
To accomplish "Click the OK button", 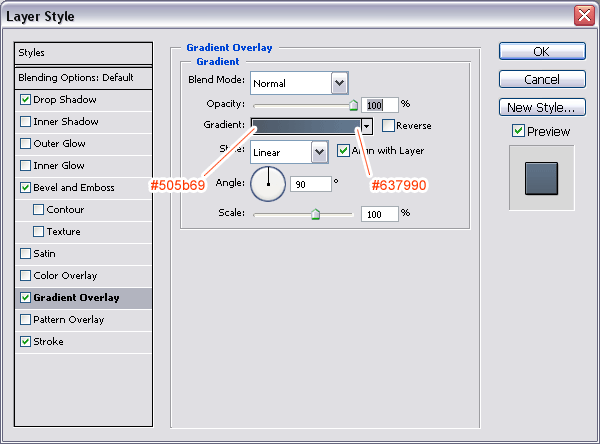I will 541,51.
